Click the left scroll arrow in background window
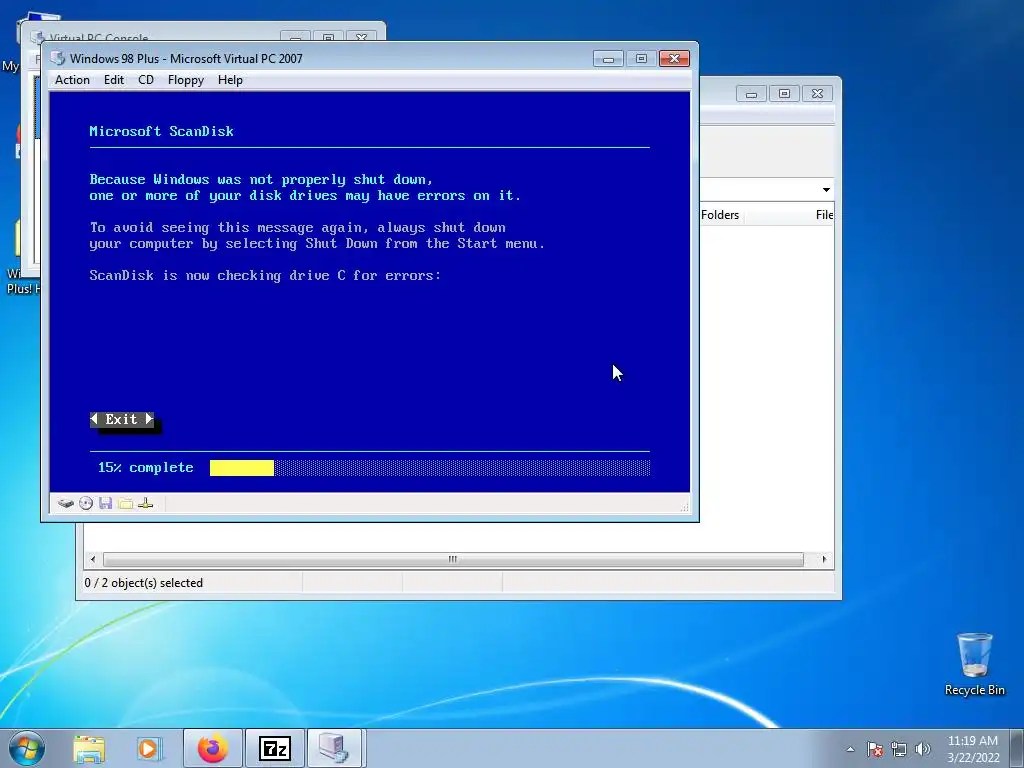 click(x=93, y=559)
